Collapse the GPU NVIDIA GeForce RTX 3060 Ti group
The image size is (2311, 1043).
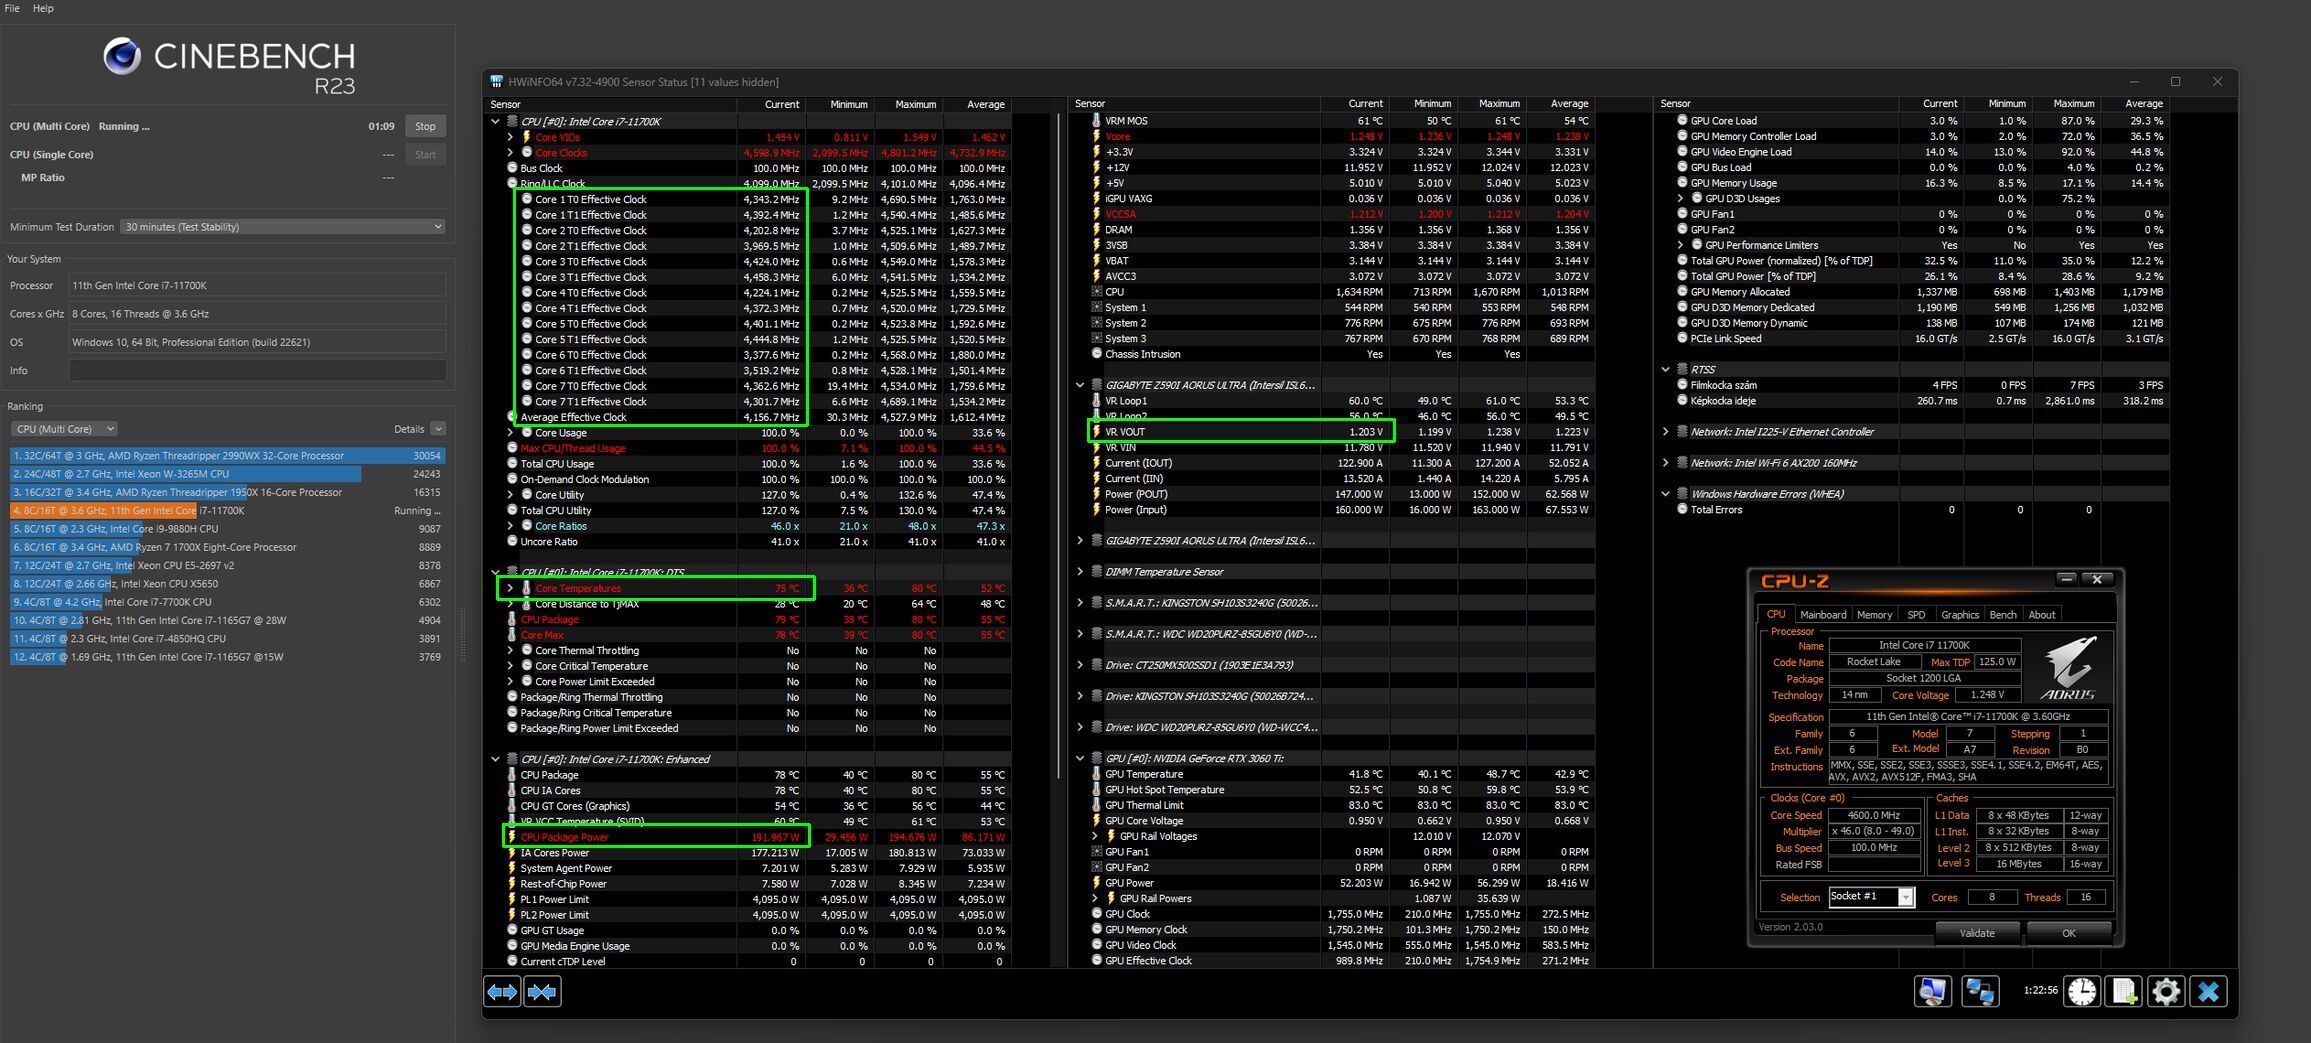click(1080, 758)
